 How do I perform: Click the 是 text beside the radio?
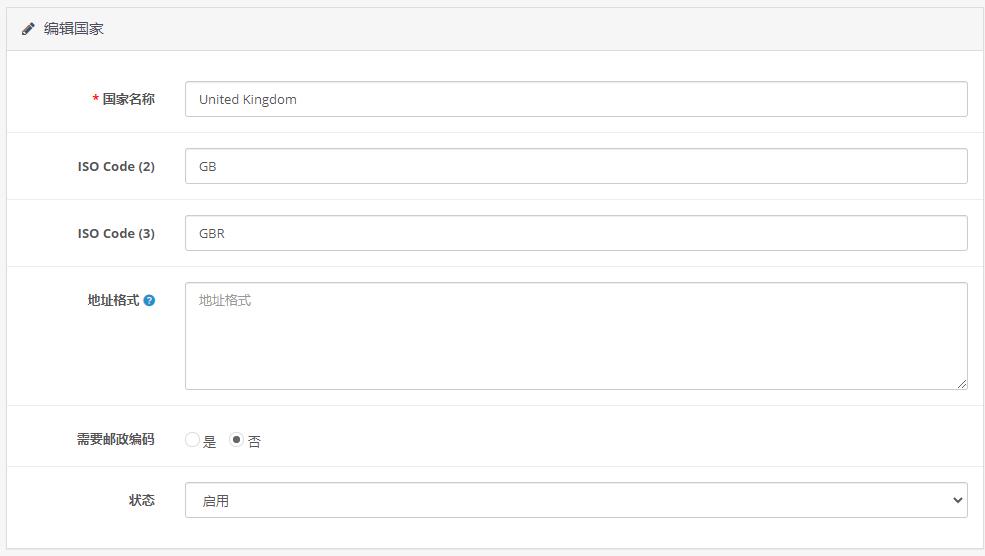pos(210,441)
